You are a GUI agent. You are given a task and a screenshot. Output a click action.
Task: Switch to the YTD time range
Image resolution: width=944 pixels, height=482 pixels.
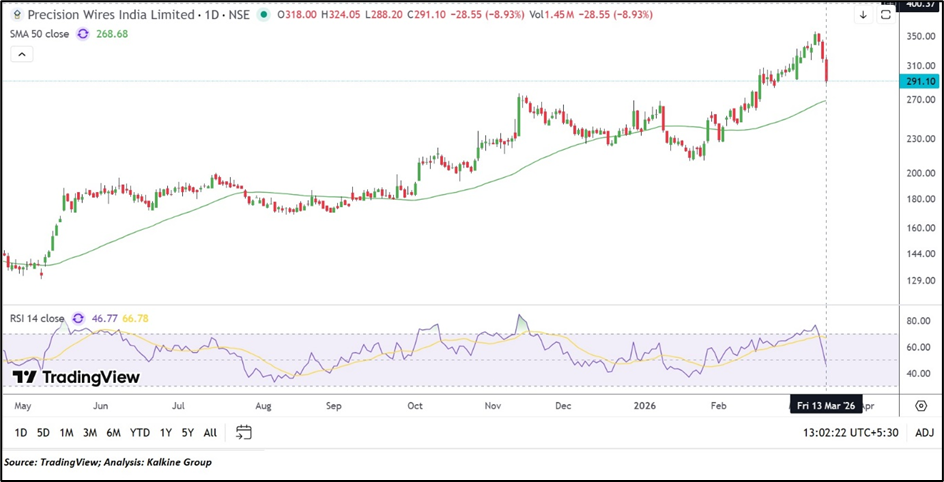click(140, 433)
